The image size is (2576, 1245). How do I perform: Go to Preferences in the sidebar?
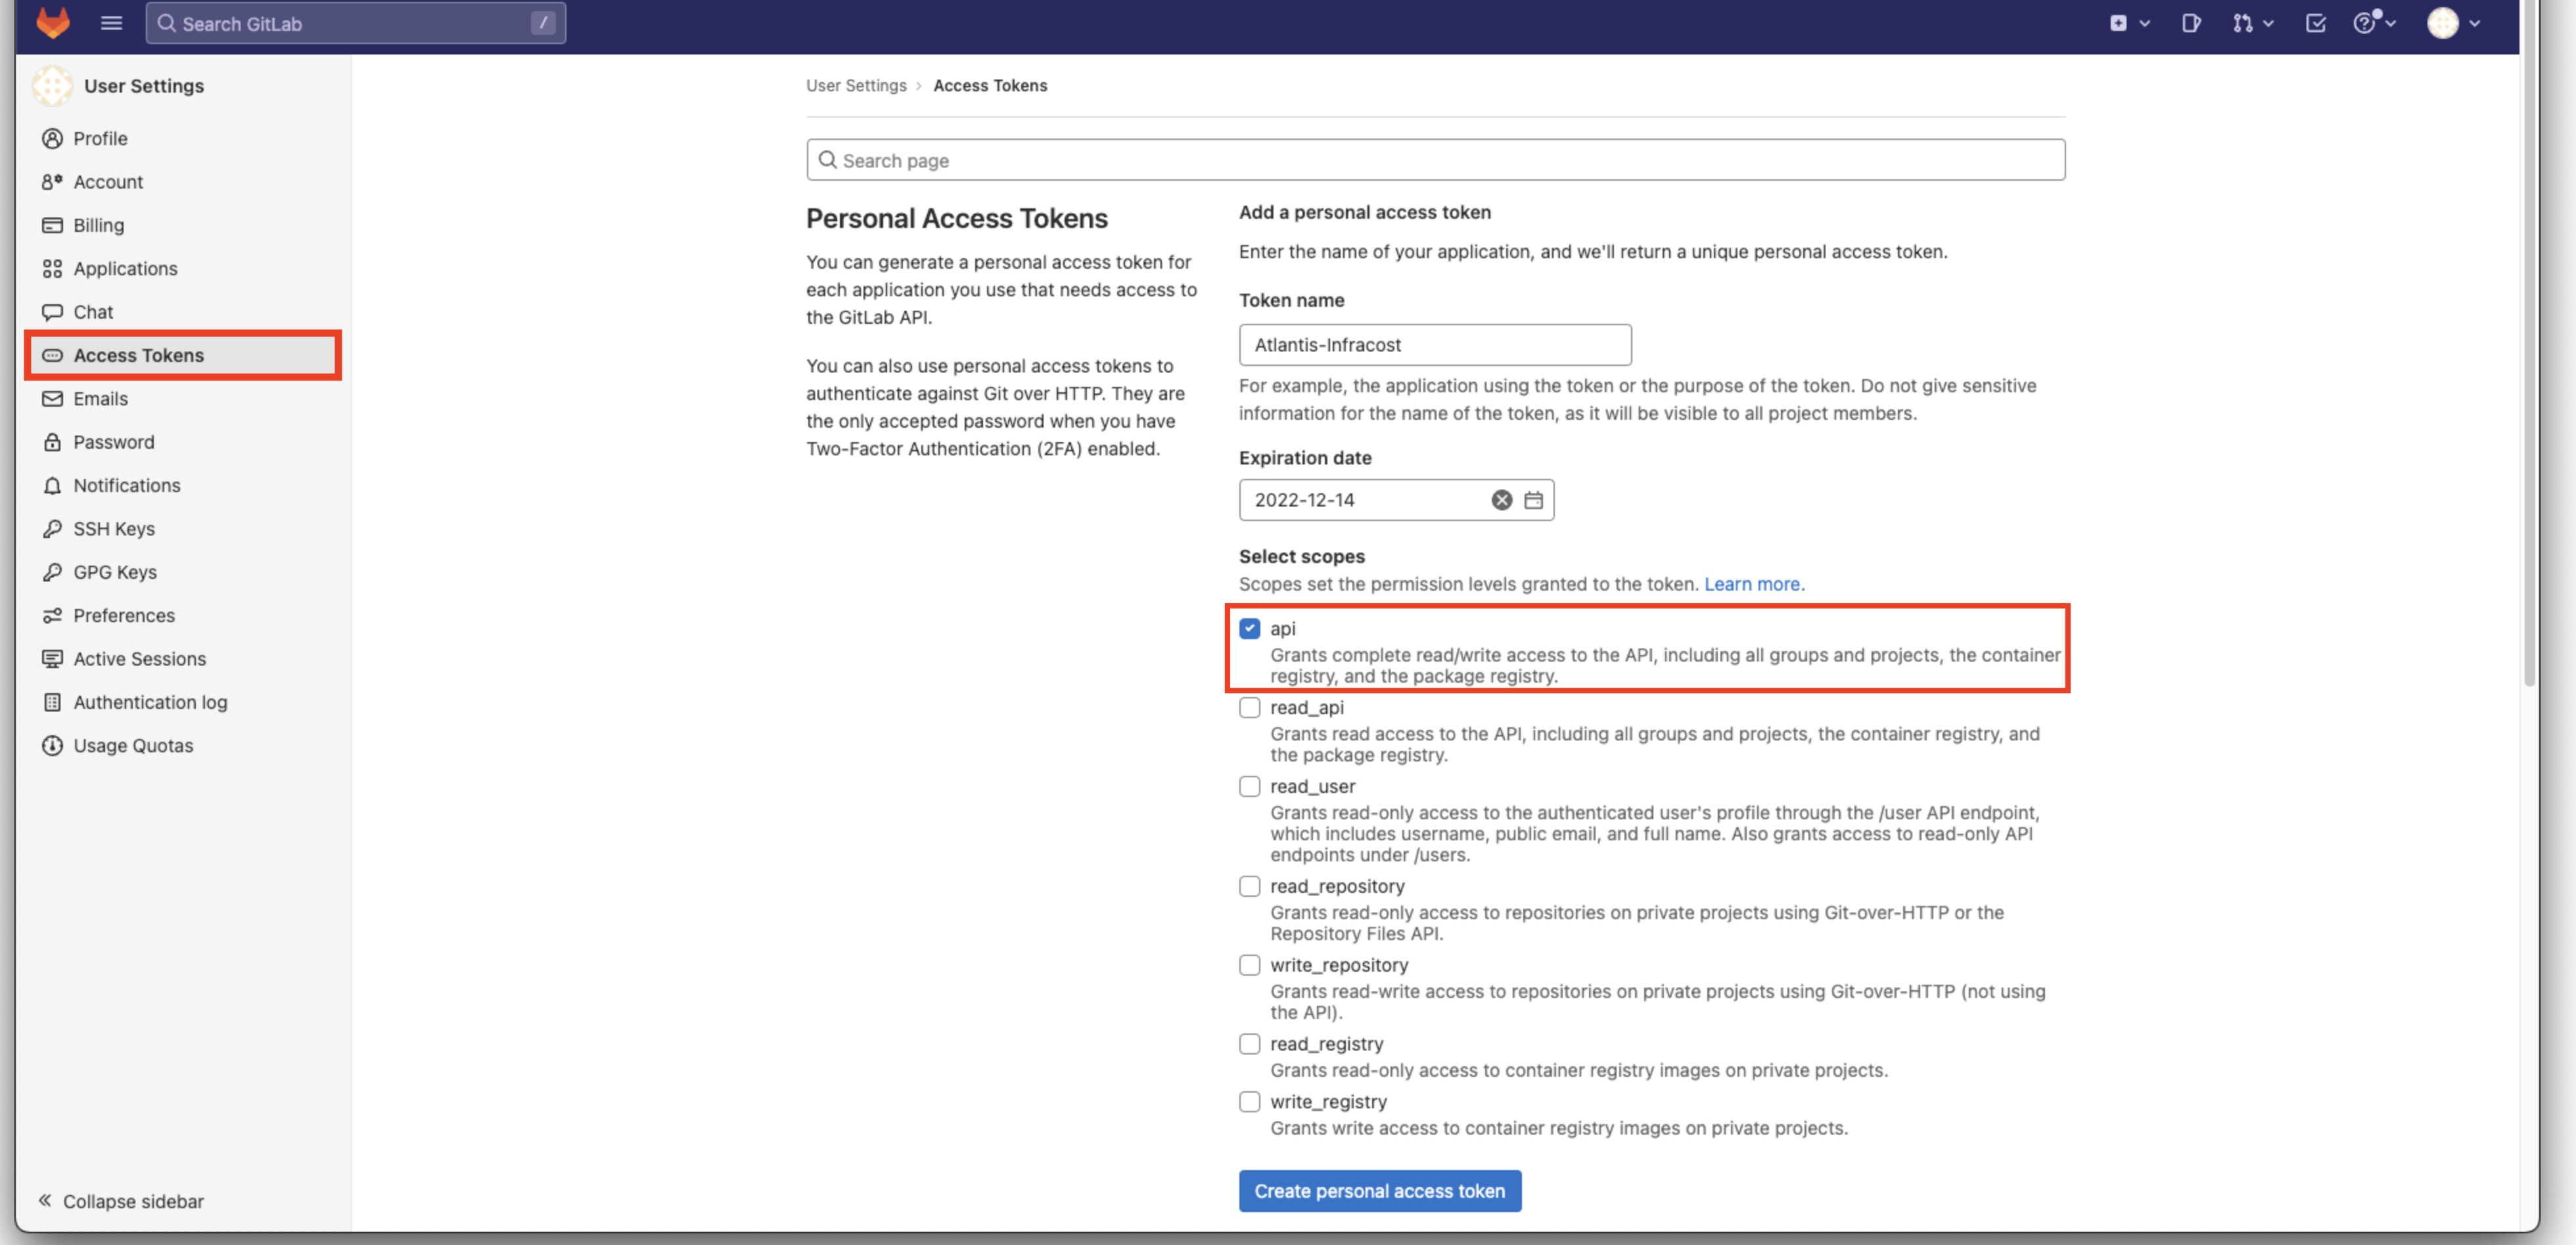click(x=124, y=615)
